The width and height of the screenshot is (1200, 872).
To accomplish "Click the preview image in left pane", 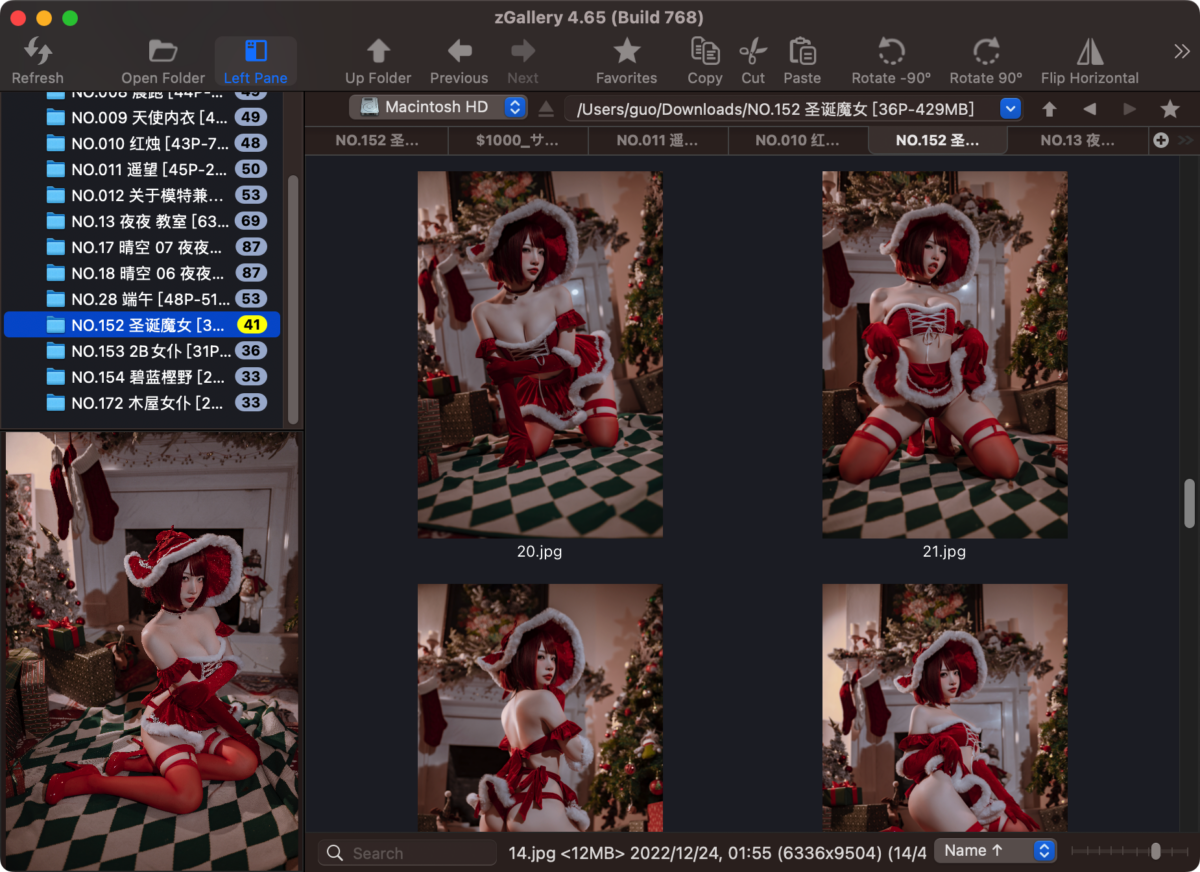I will (152, 651).
